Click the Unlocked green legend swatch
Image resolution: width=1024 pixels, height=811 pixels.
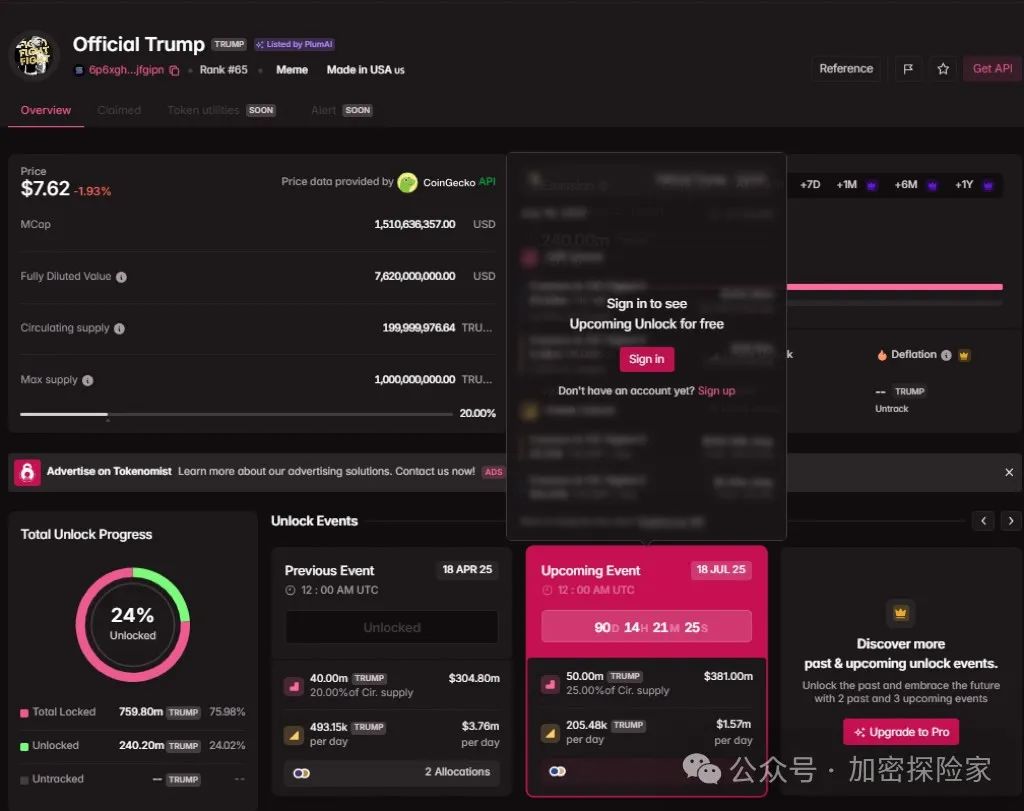pos(24,746)
